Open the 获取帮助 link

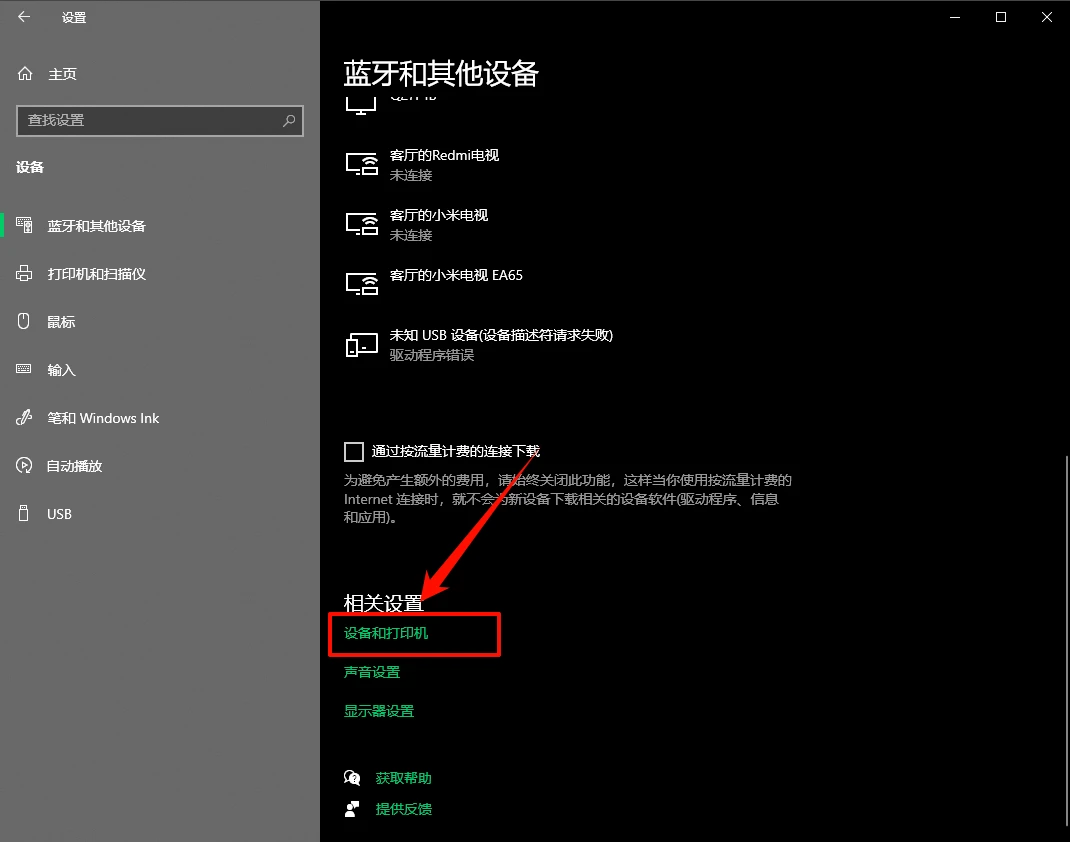tap(403, 778)
